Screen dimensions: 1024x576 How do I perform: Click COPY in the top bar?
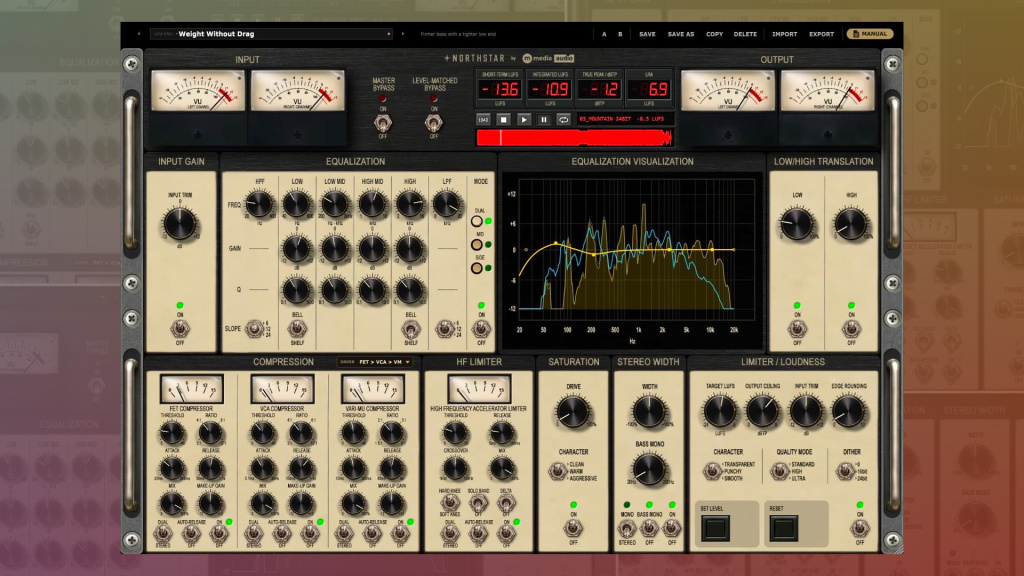(x=714, y=34)
